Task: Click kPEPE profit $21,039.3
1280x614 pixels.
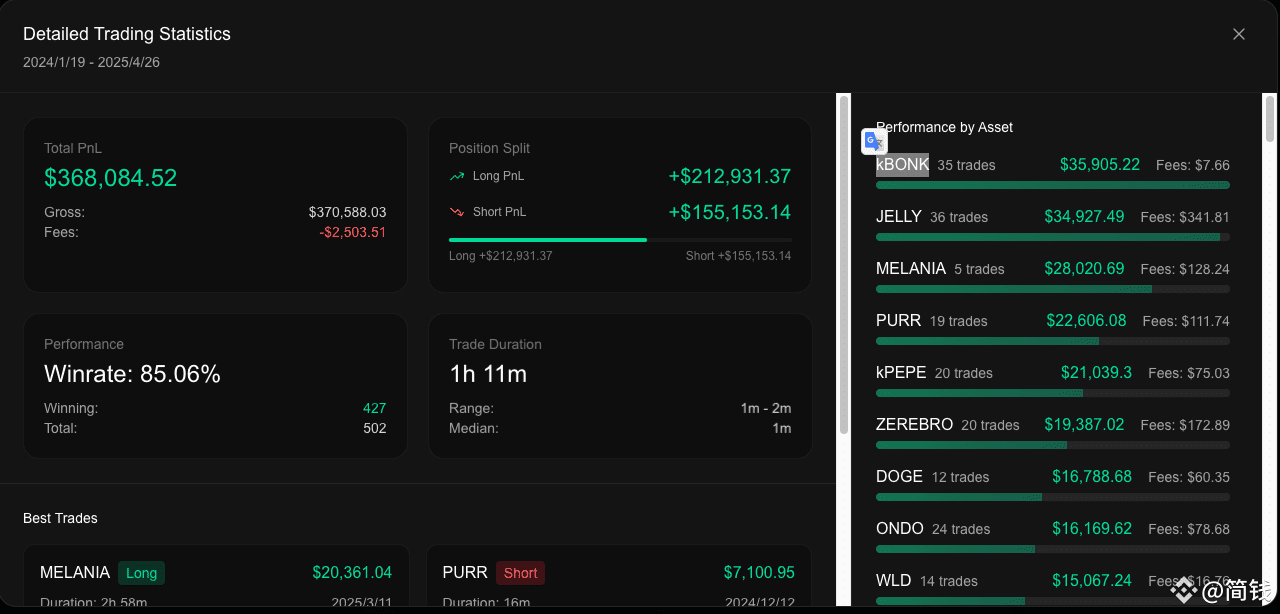Action: pyautogui.click(x=1096, y=373)
